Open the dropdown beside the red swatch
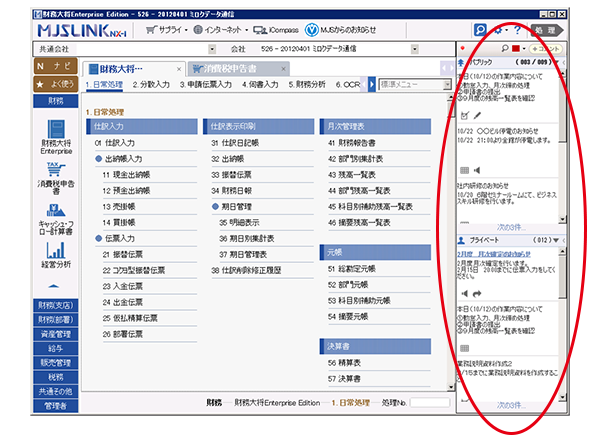 (524, 49)
